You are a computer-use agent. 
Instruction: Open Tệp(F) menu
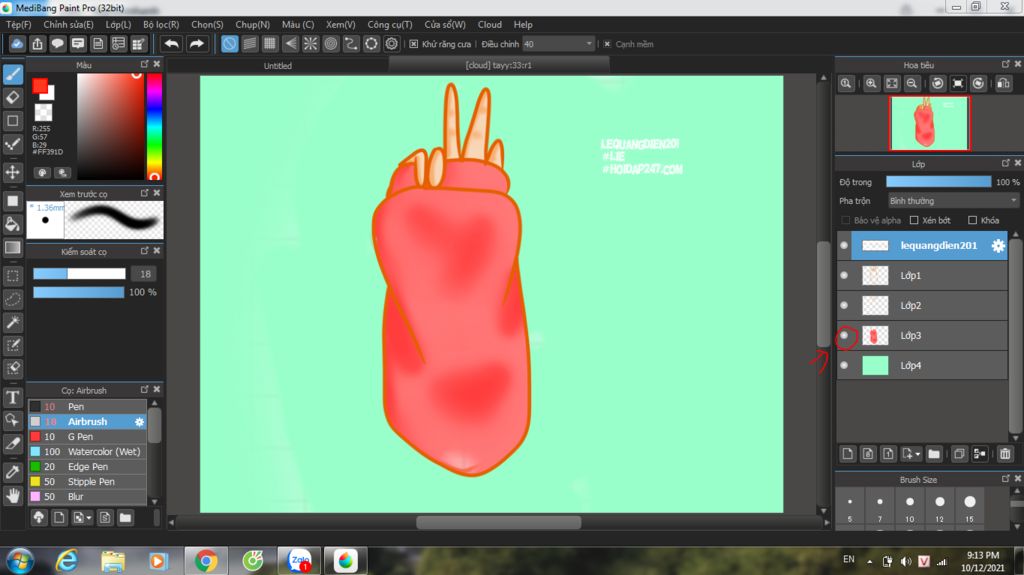click(x=18, y=24)
